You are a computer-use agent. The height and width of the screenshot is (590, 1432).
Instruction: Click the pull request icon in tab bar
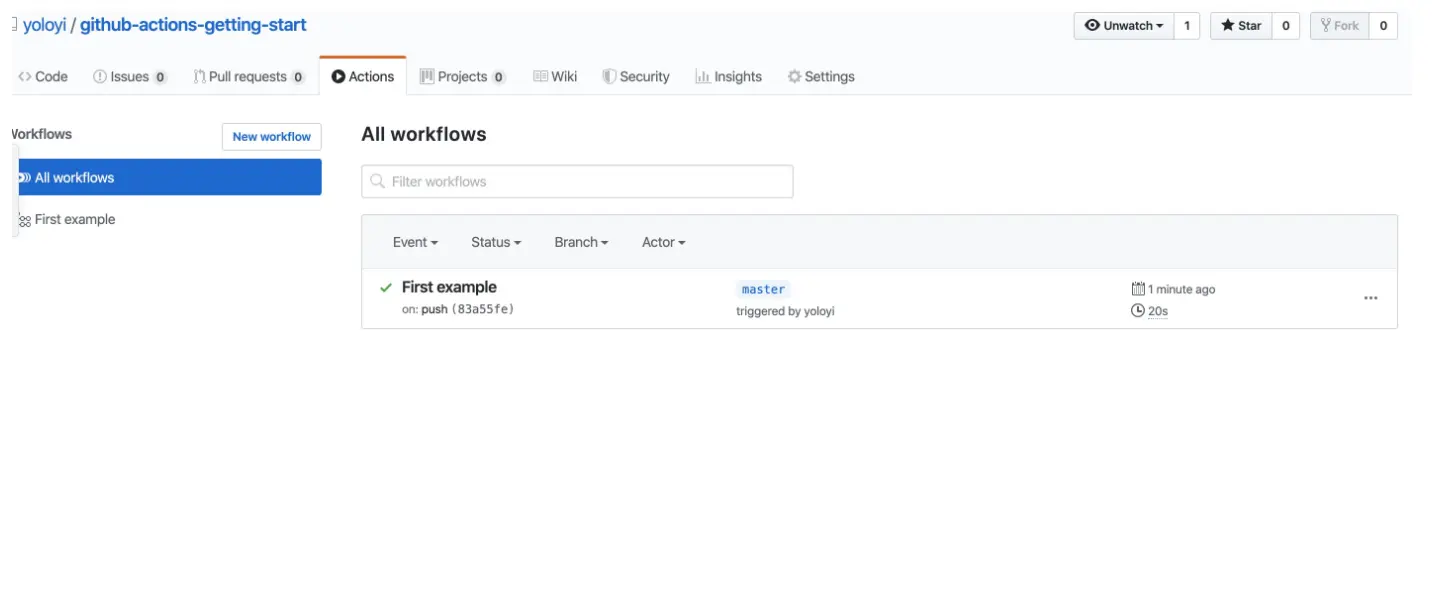click(200, 76)
